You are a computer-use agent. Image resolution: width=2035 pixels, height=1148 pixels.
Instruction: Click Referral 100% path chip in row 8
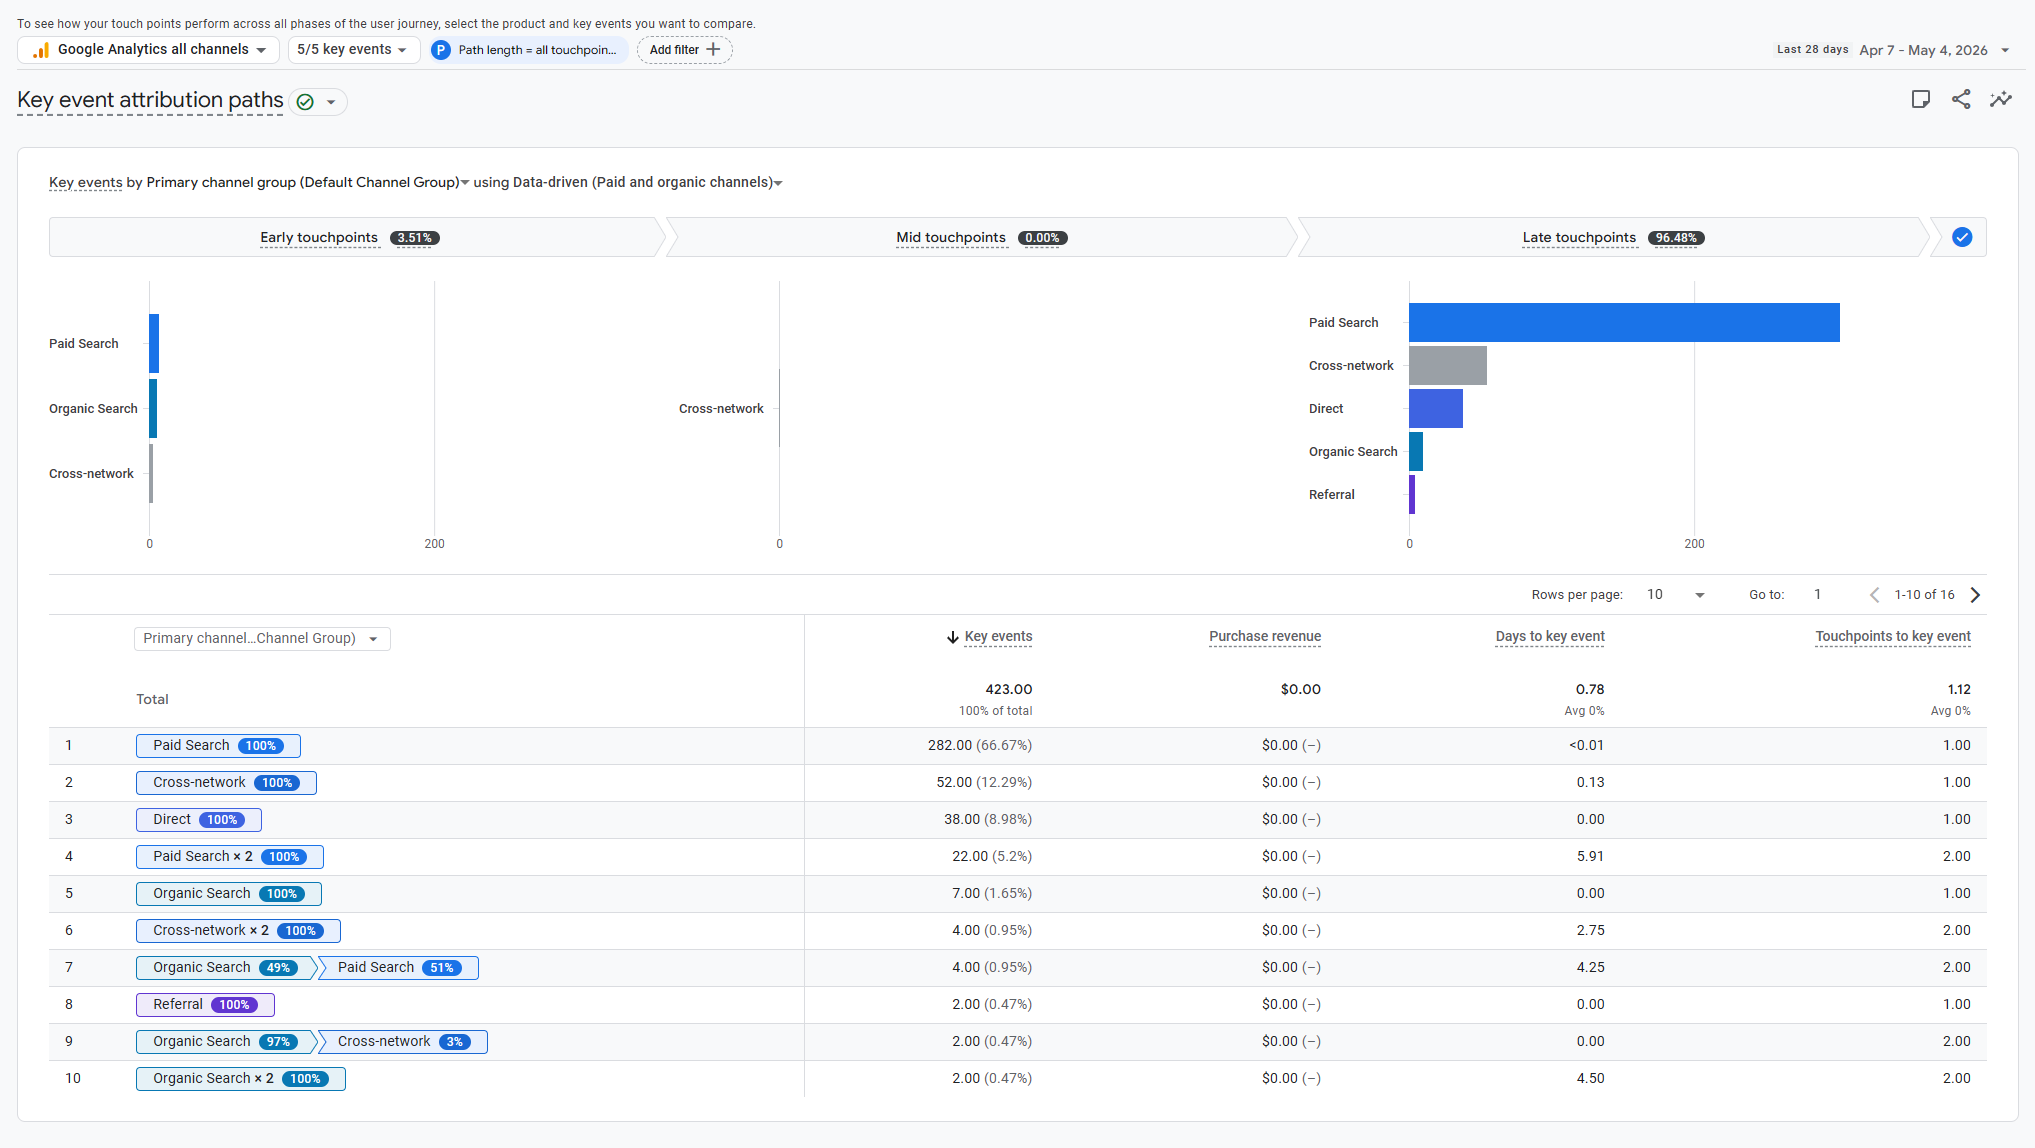pos(205,1005)
